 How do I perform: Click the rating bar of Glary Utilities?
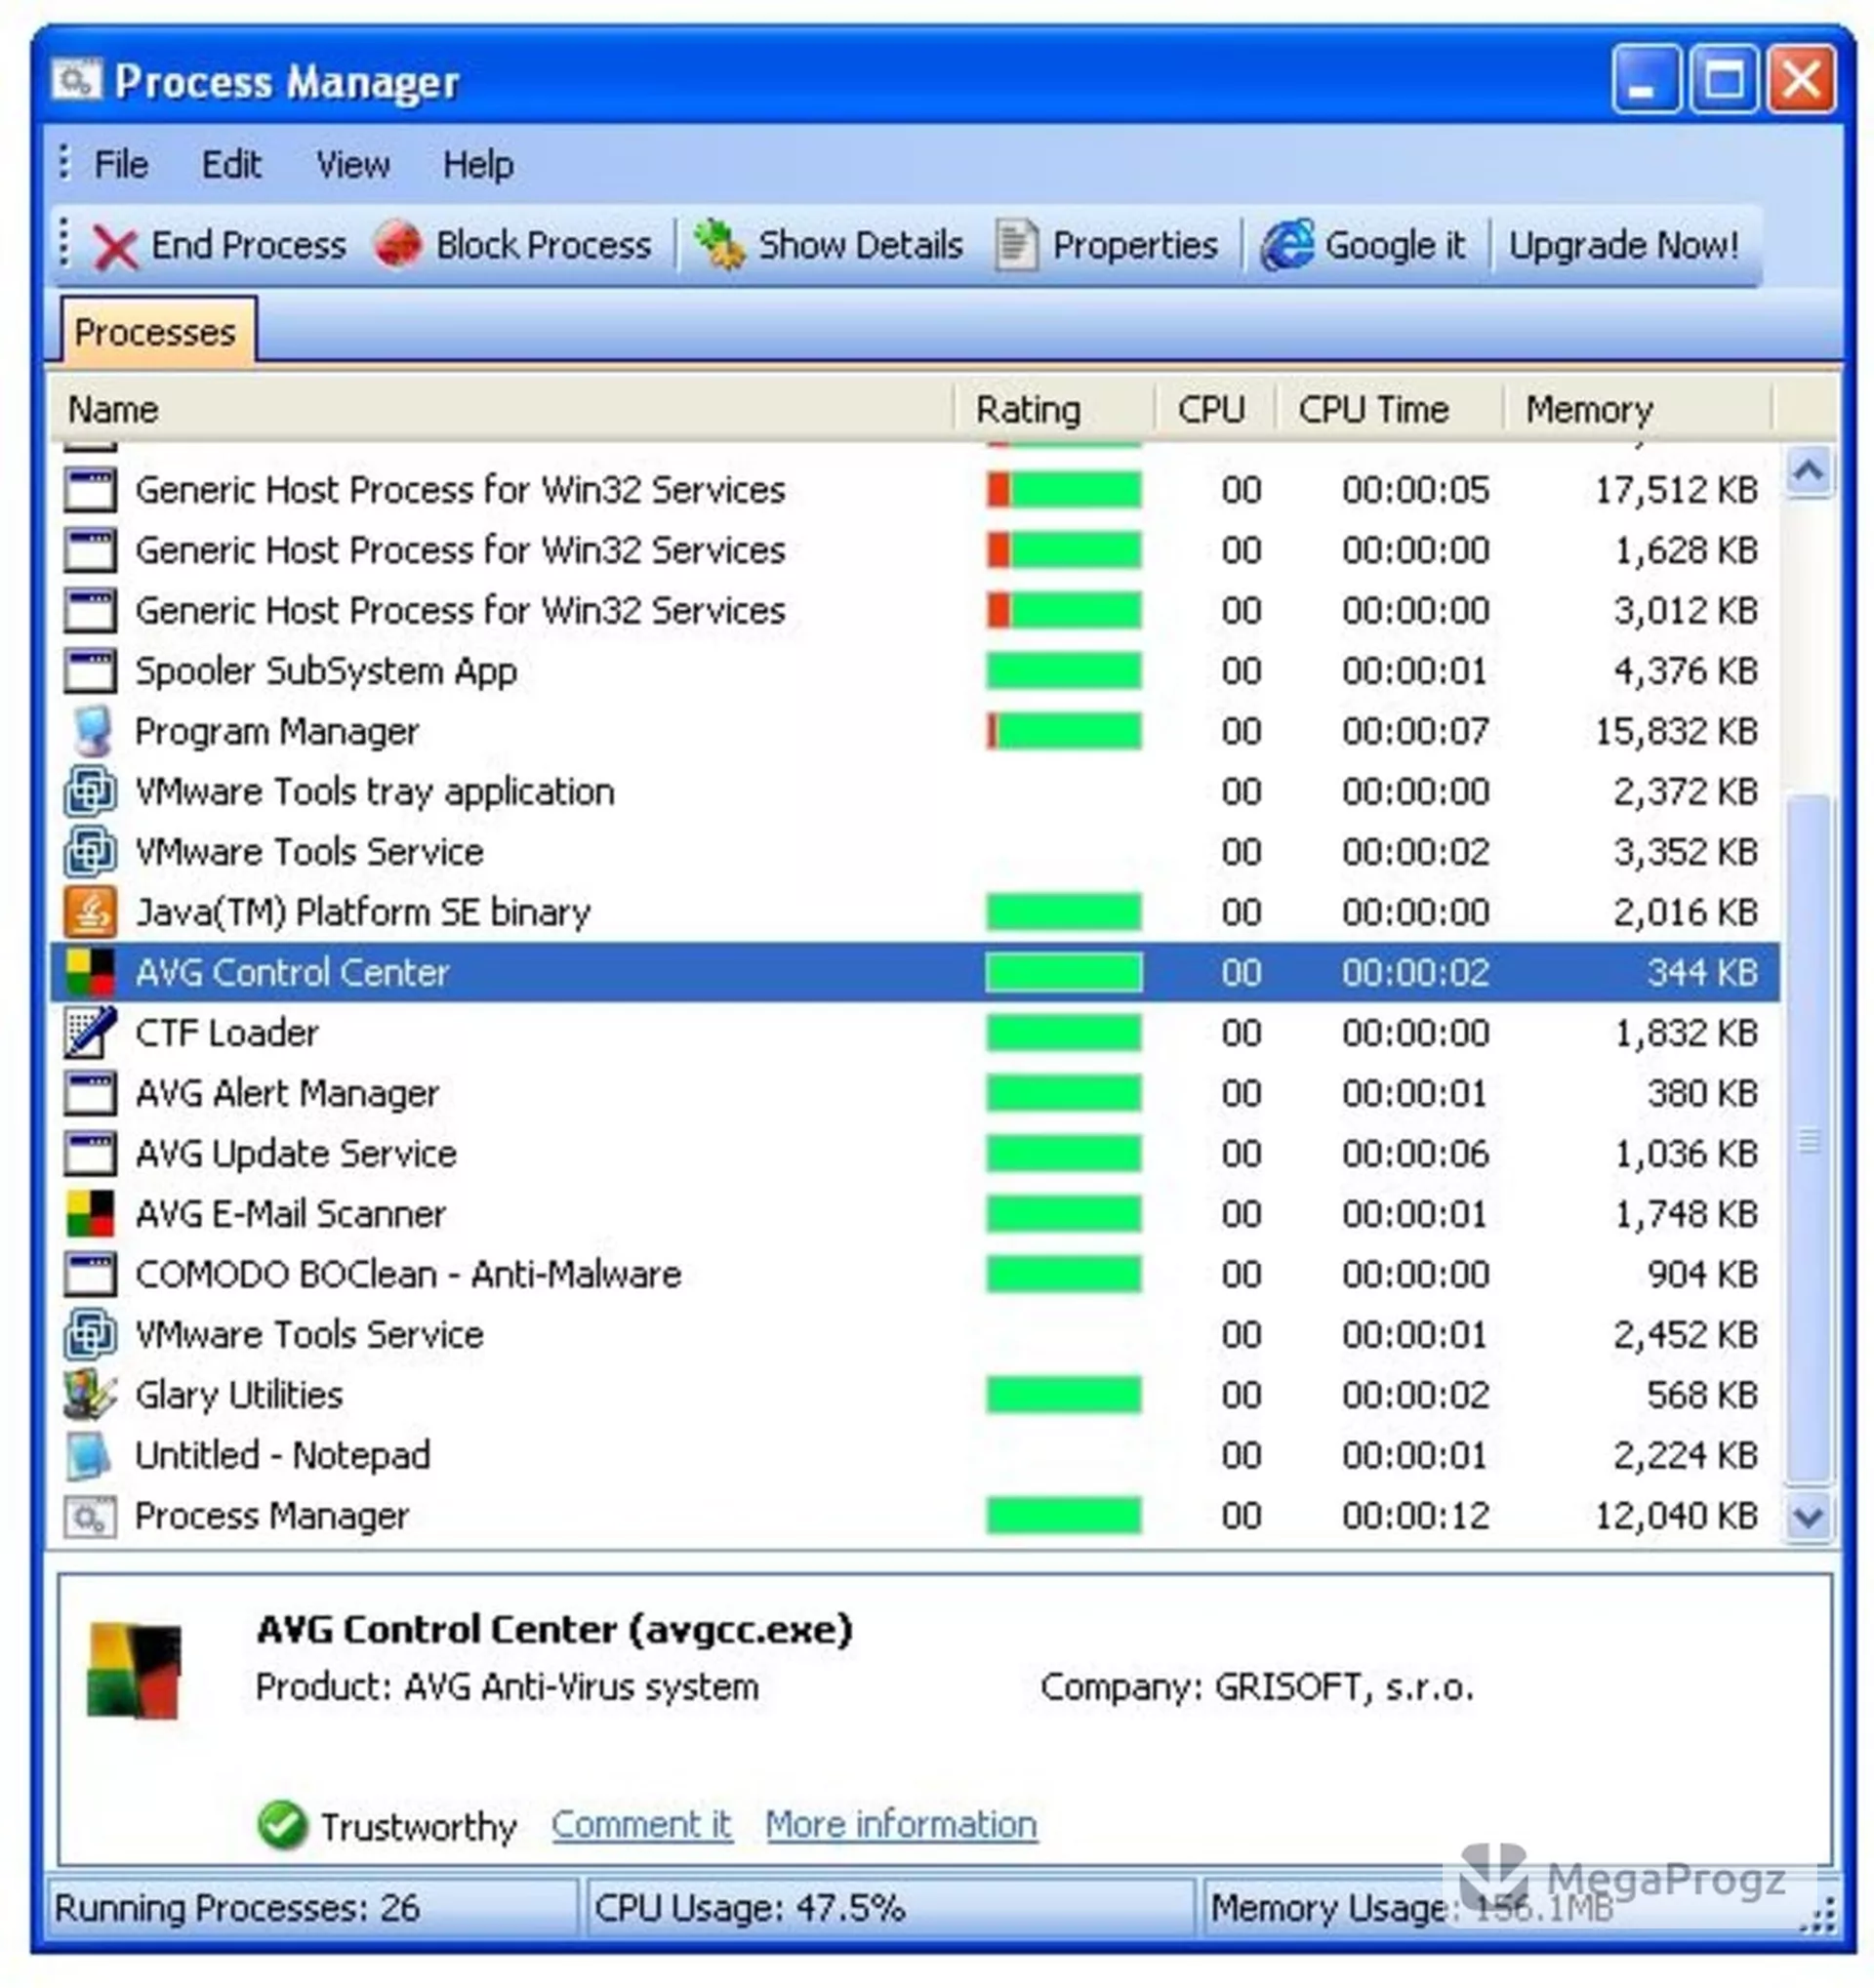pyautogui.click(x=1063, y=1395)
